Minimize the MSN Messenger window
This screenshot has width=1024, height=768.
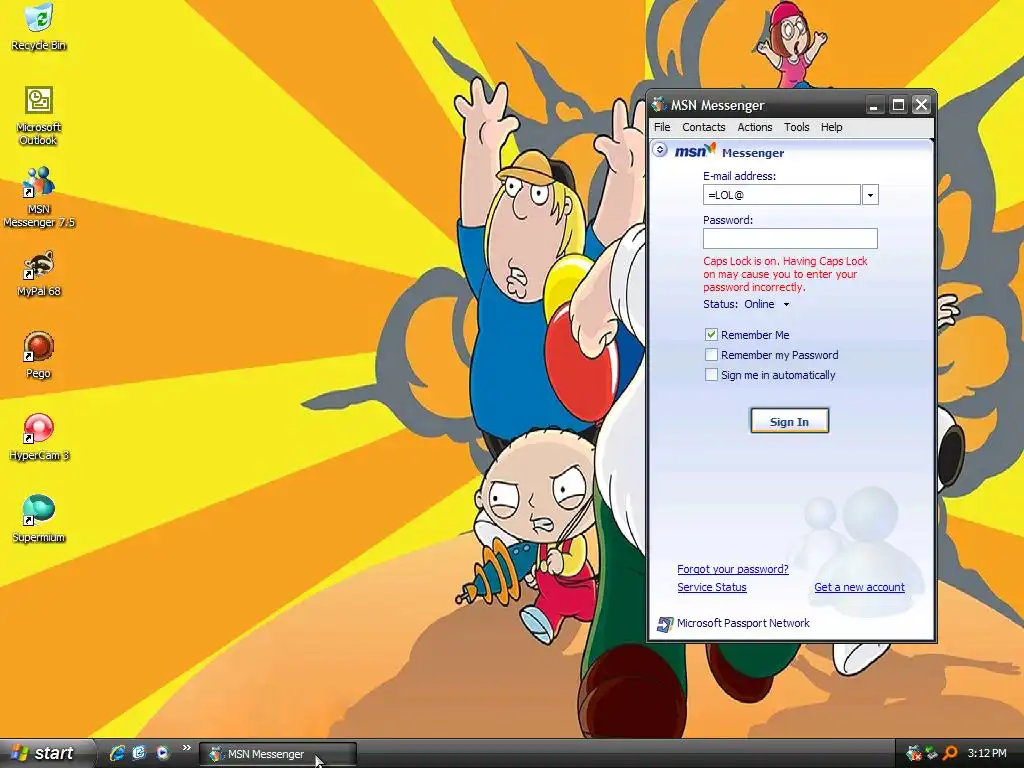click(874, 104)
